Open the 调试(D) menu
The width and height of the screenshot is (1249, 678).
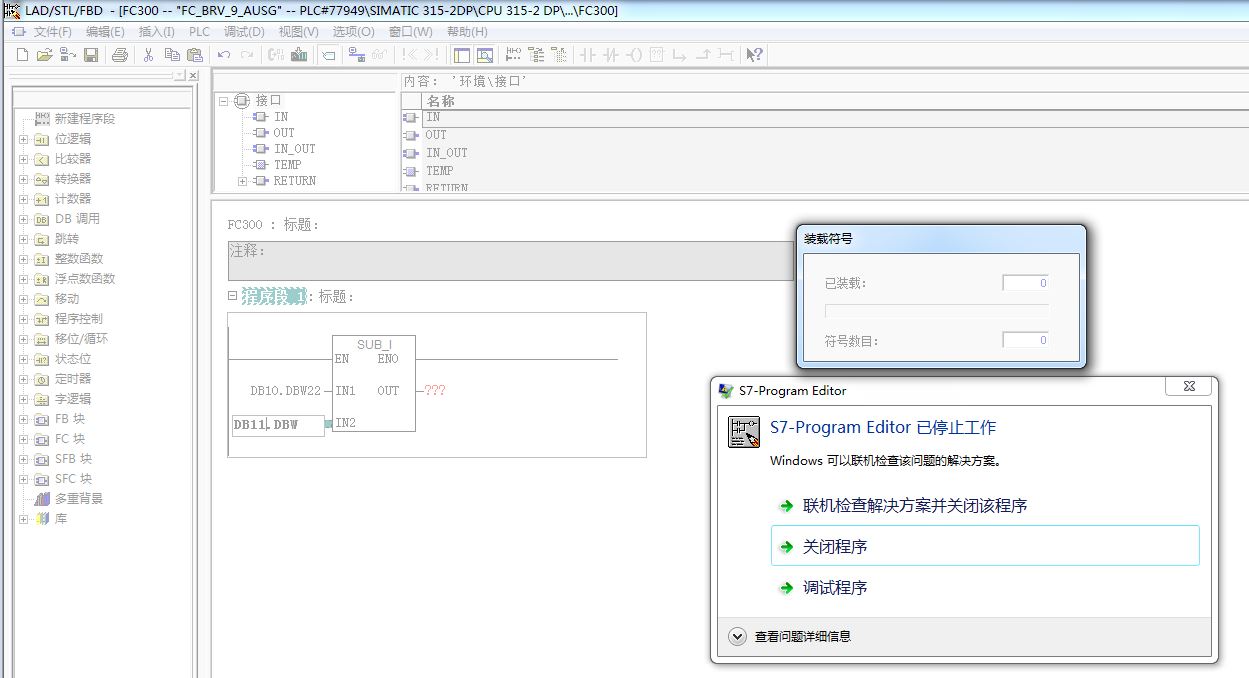(244, 32)
